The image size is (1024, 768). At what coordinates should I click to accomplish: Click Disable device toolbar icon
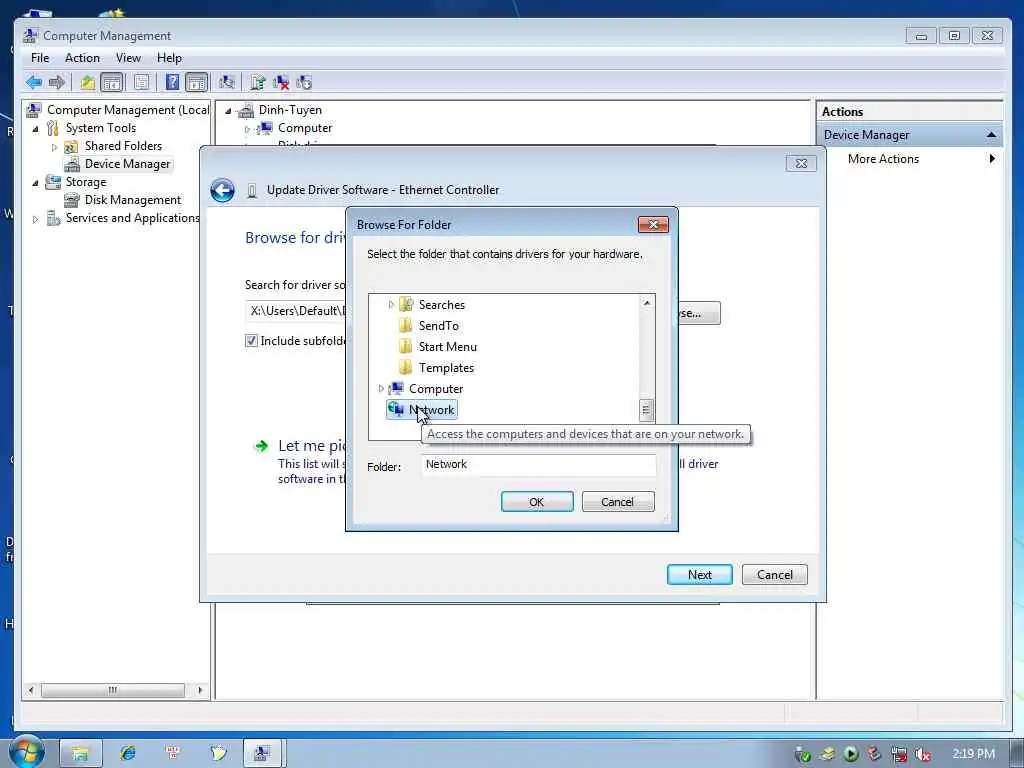click(304, 82)
